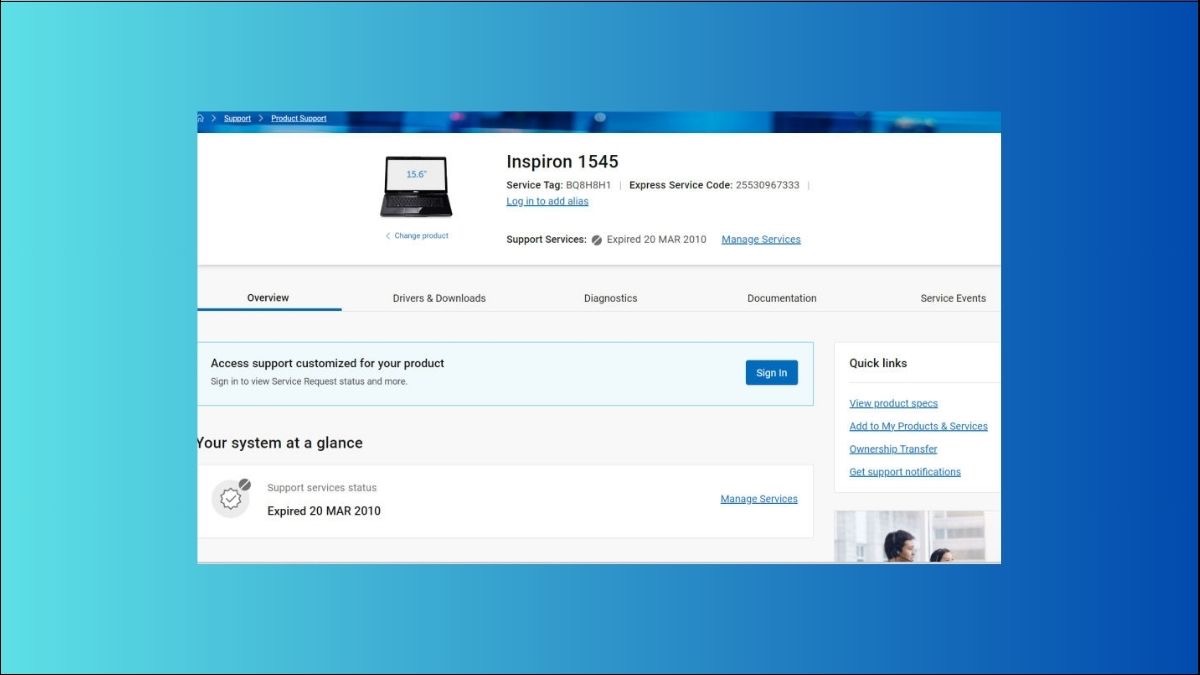Click Get support notifications link
Screen dimensions: 1200x675
[x=905, y=472]
